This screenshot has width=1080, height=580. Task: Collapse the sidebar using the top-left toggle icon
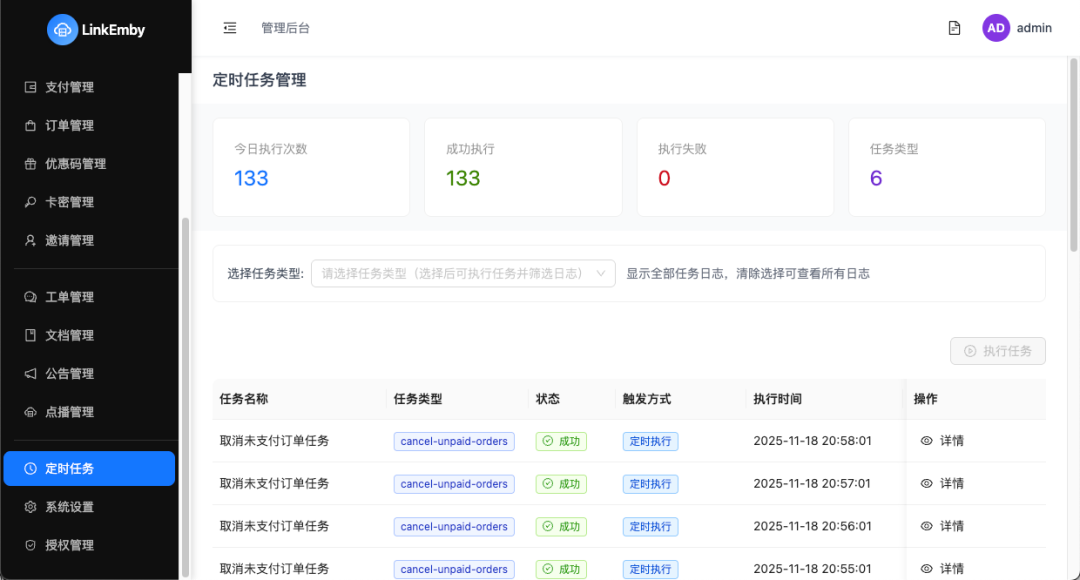(229, 27)
